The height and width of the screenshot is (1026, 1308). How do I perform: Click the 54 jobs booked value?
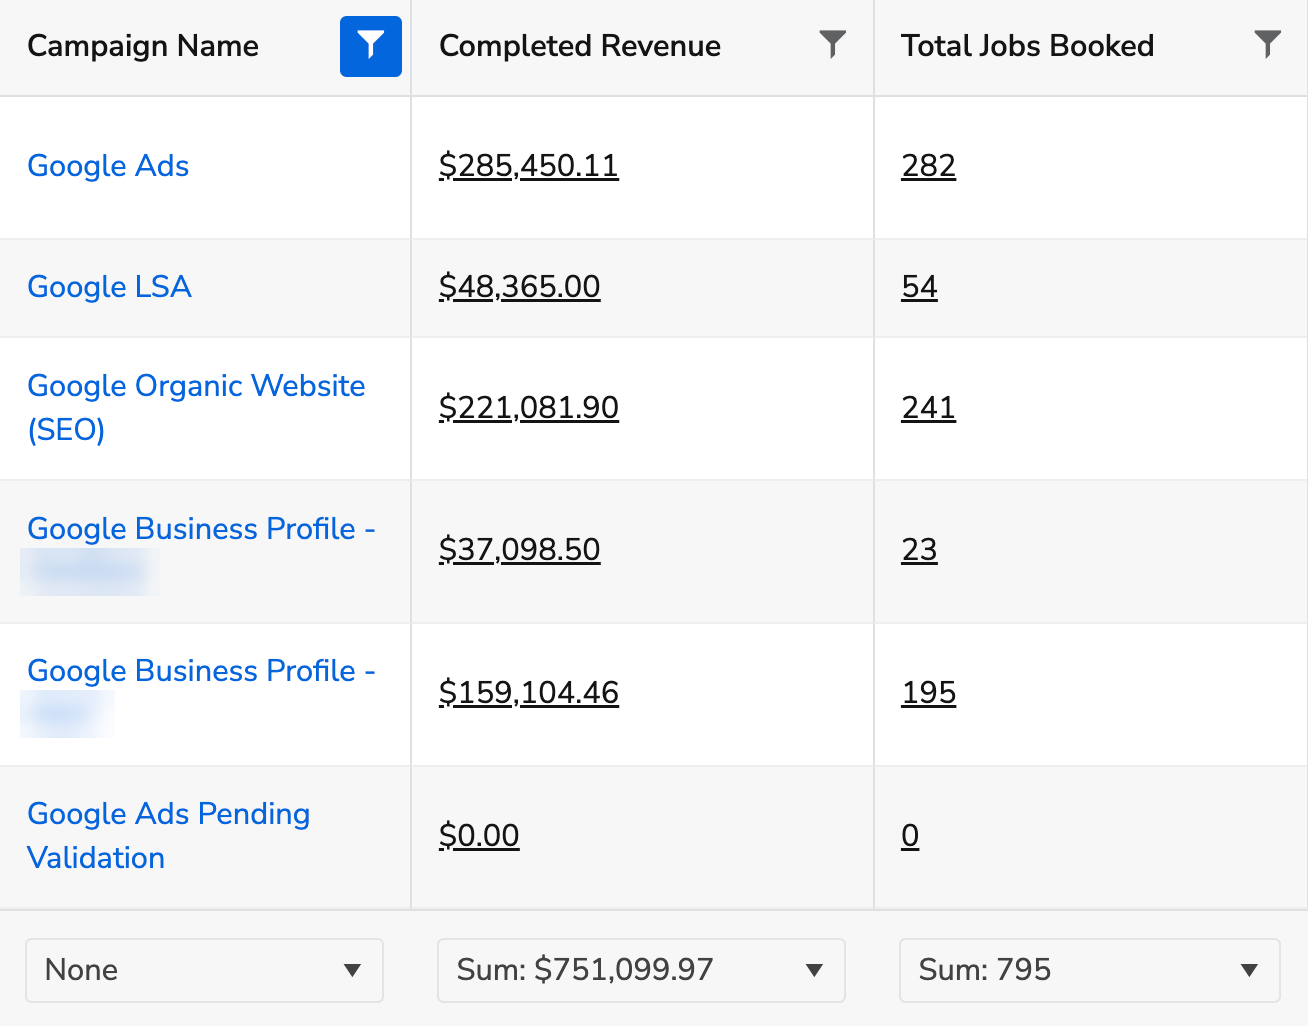tap(920, 287)
